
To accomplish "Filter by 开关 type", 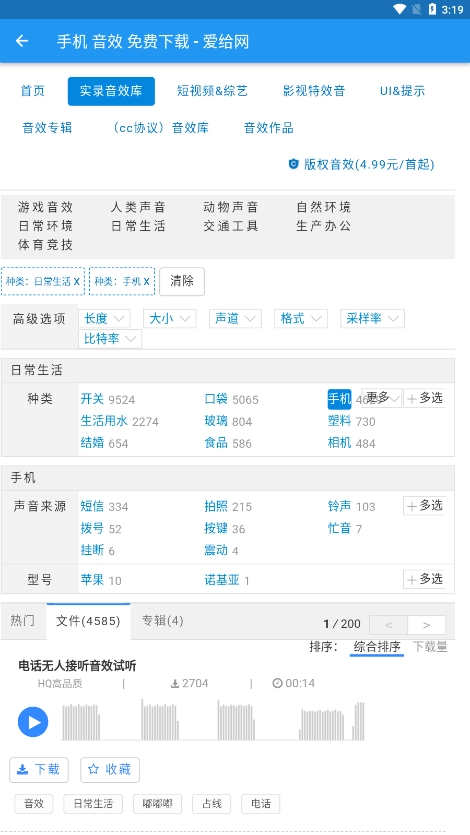I will 92,399.
